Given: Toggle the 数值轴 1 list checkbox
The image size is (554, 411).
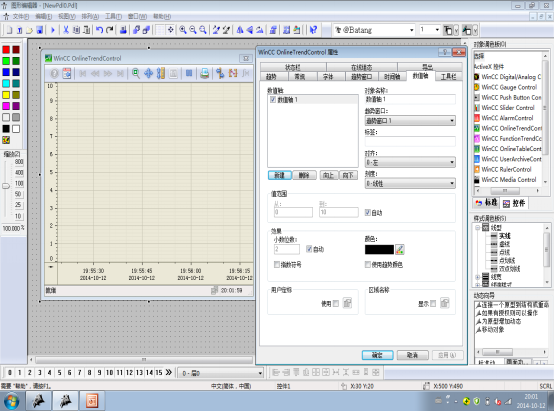Looking at the screenshot, I should (x=273, y=100).
